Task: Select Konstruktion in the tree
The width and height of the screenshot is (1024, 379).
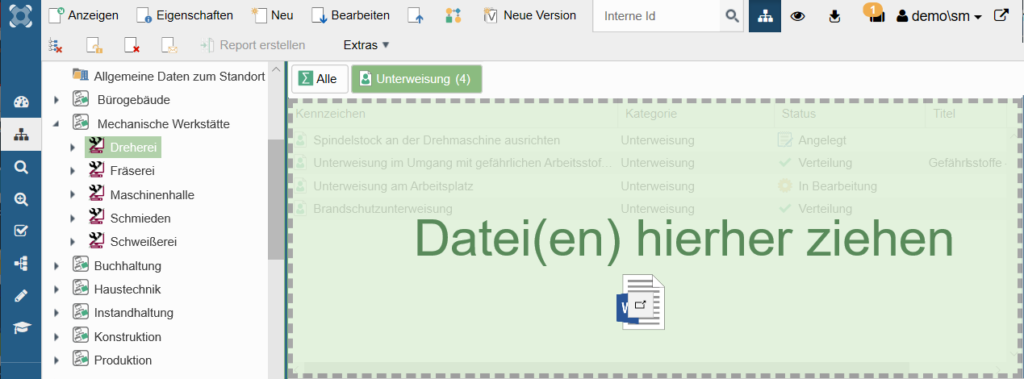Action: (x=127, y=337)
